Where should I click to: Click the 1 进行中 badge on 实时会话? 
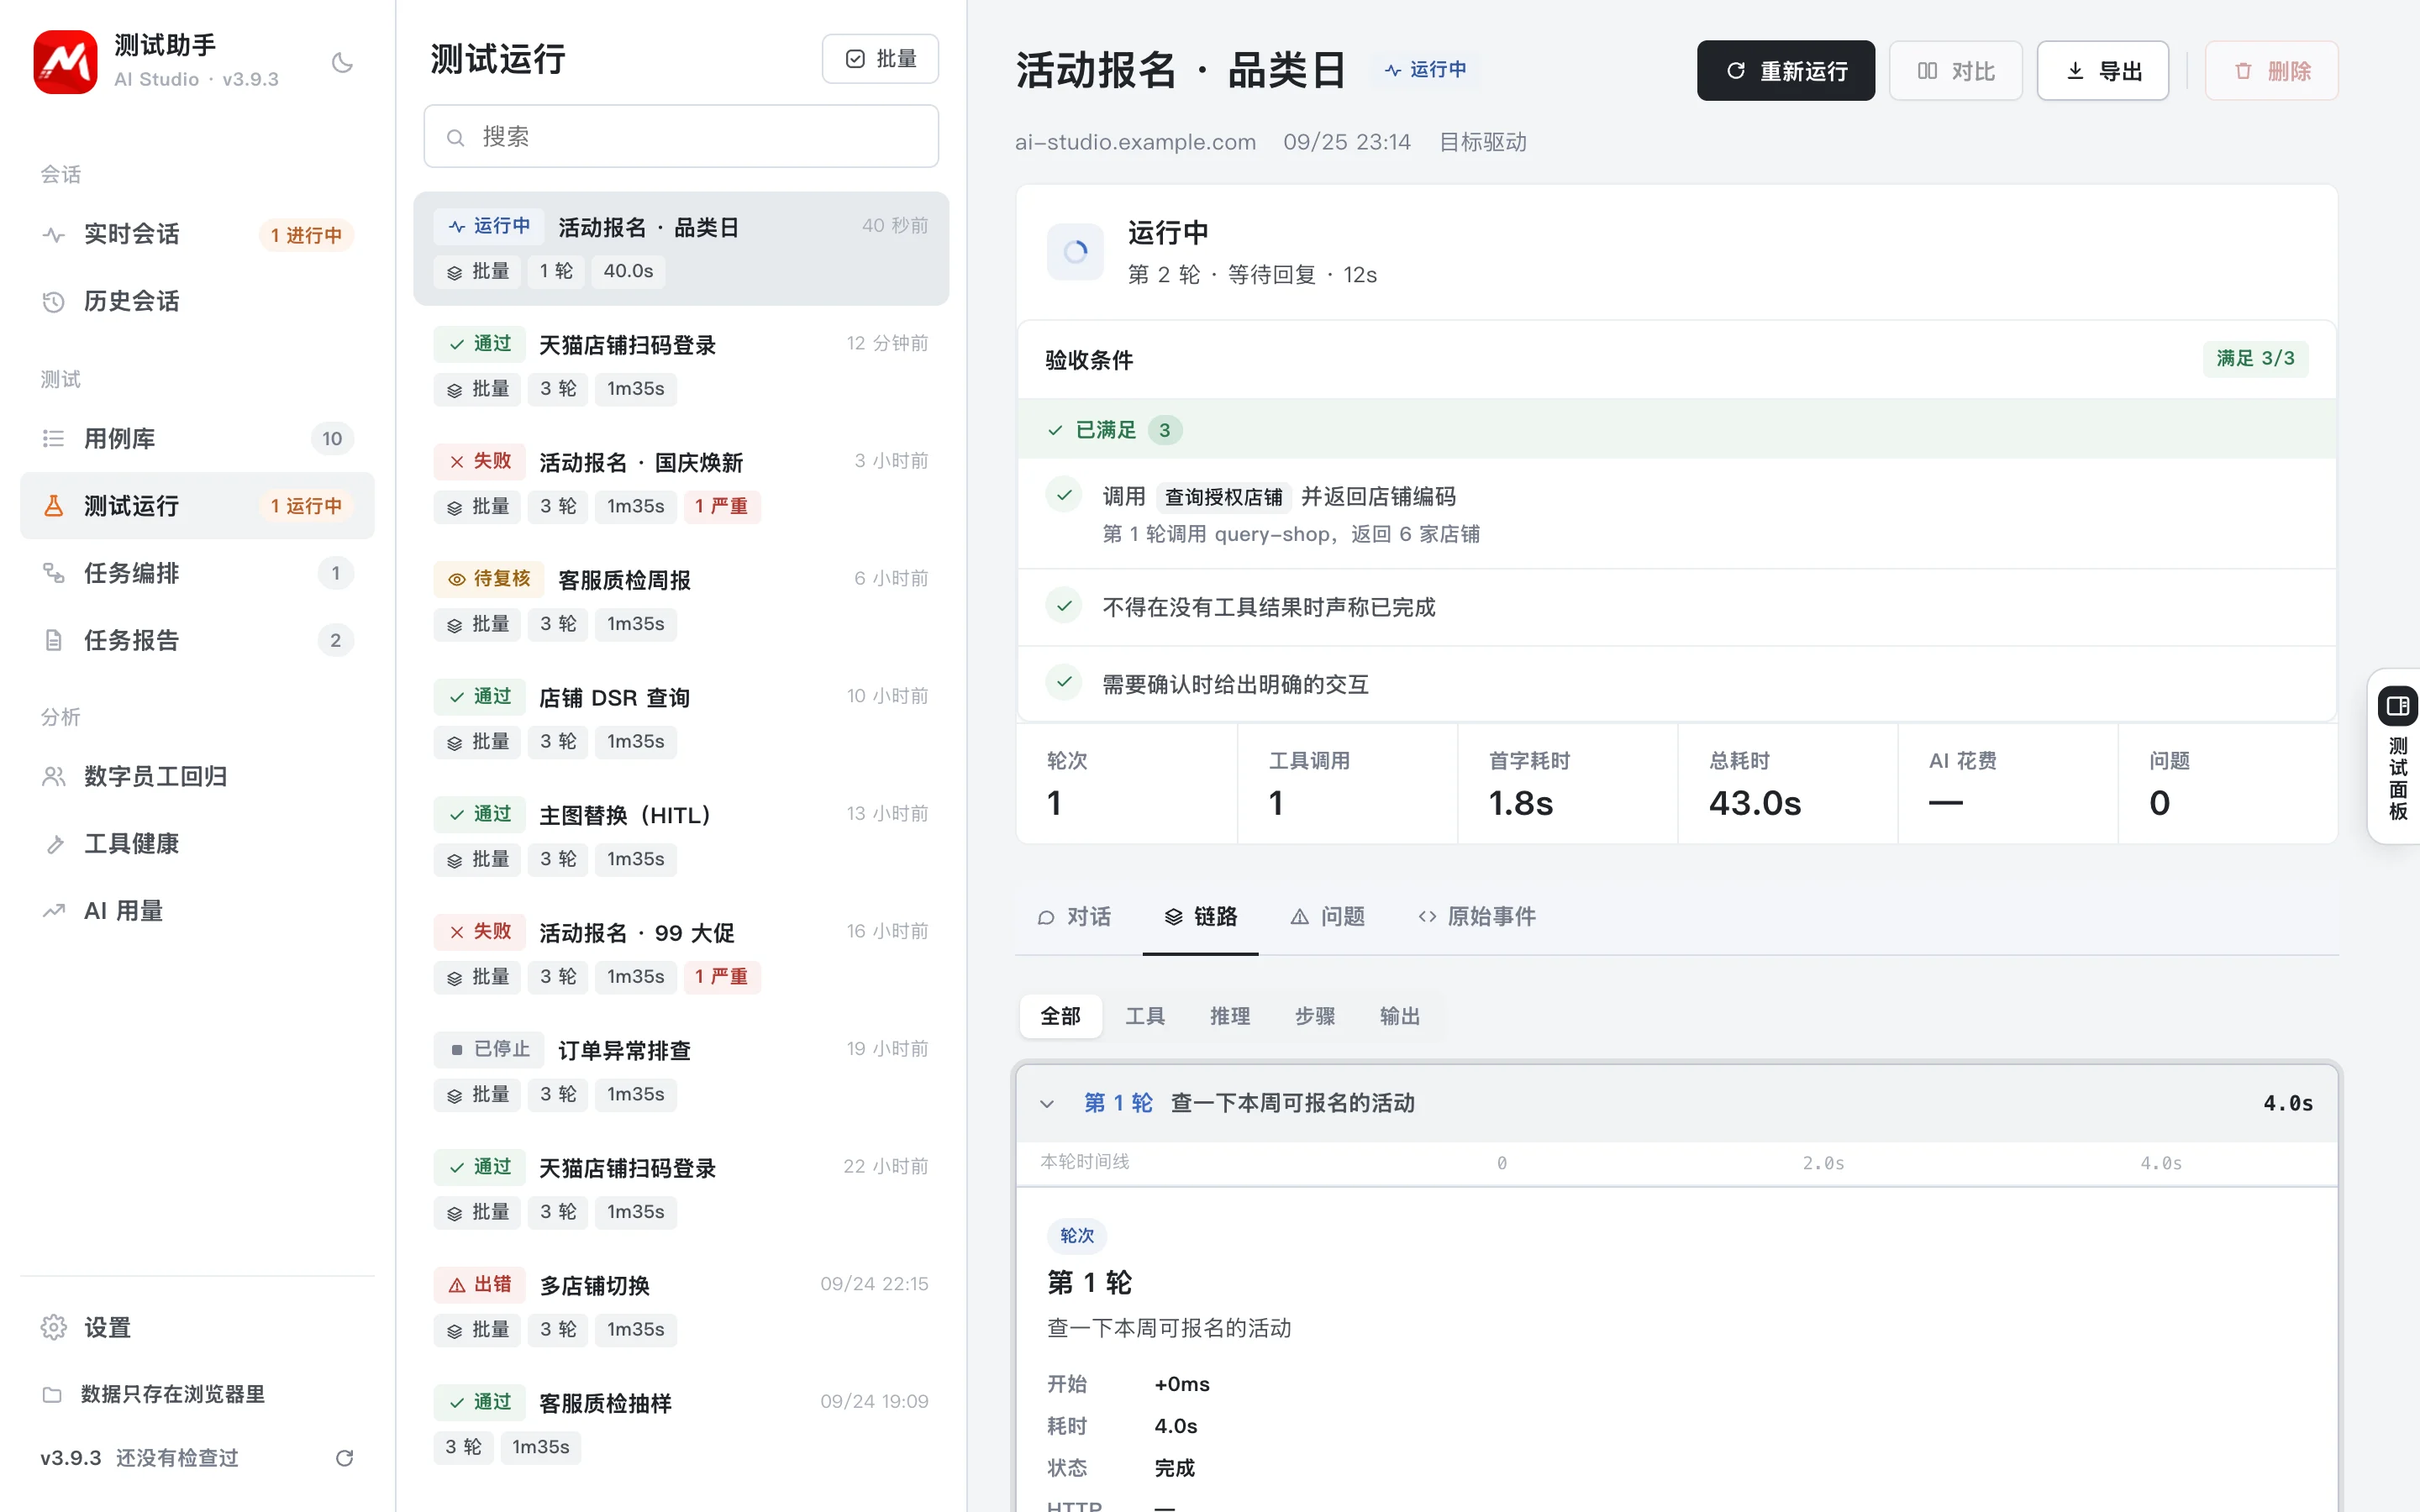point(306,235)
